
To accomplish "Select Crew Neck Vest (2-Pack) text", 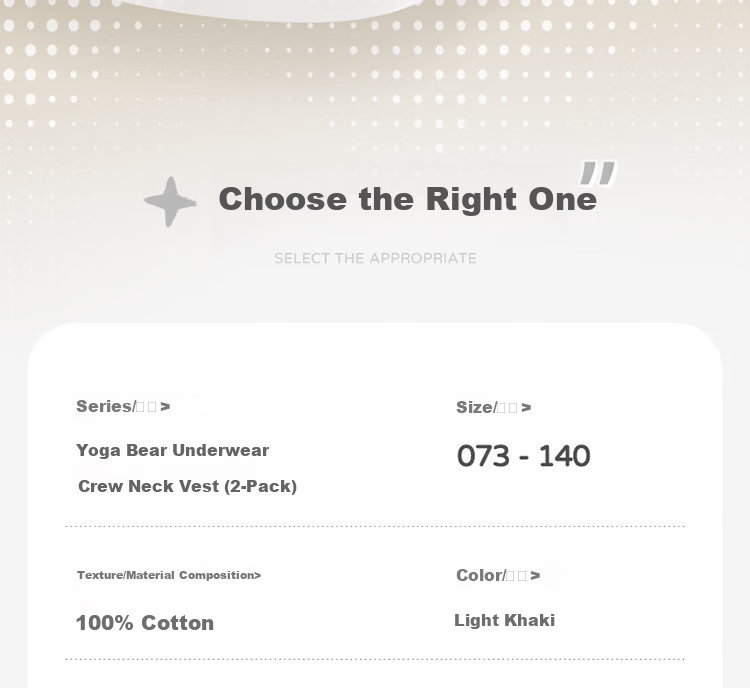I will coord(188,486).
